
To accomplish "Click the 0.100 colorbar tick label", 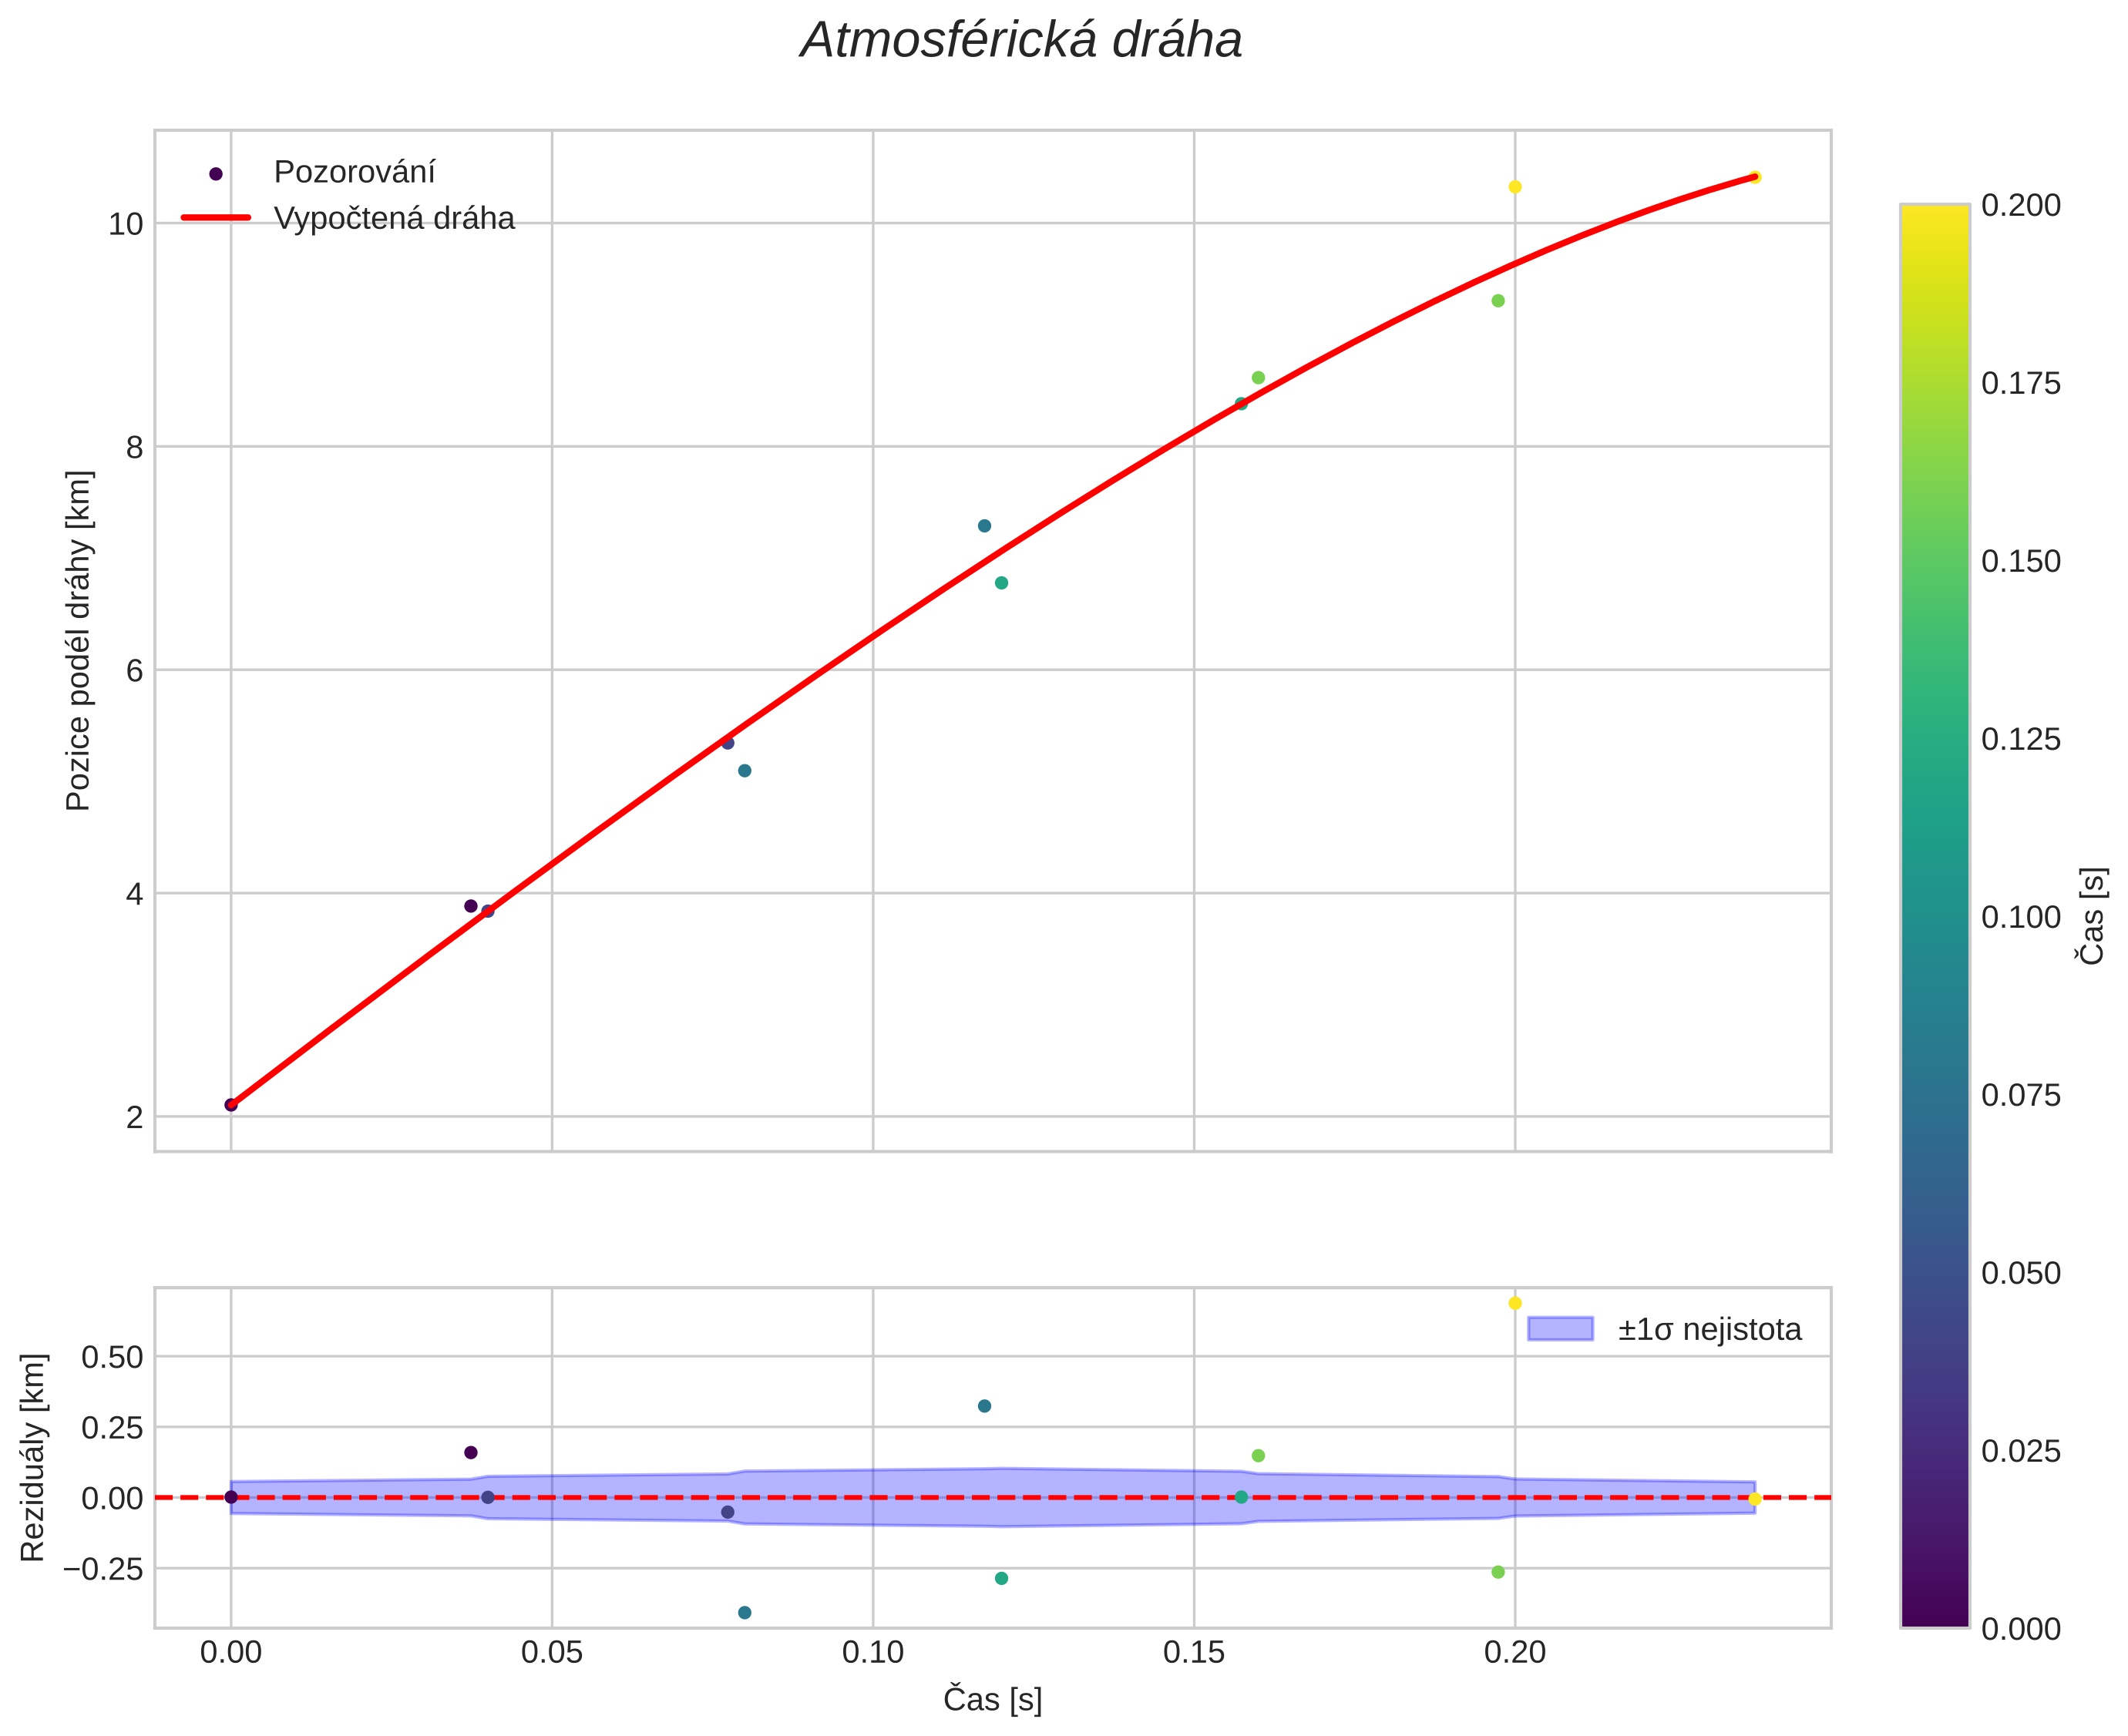I will click(2020, 917).
